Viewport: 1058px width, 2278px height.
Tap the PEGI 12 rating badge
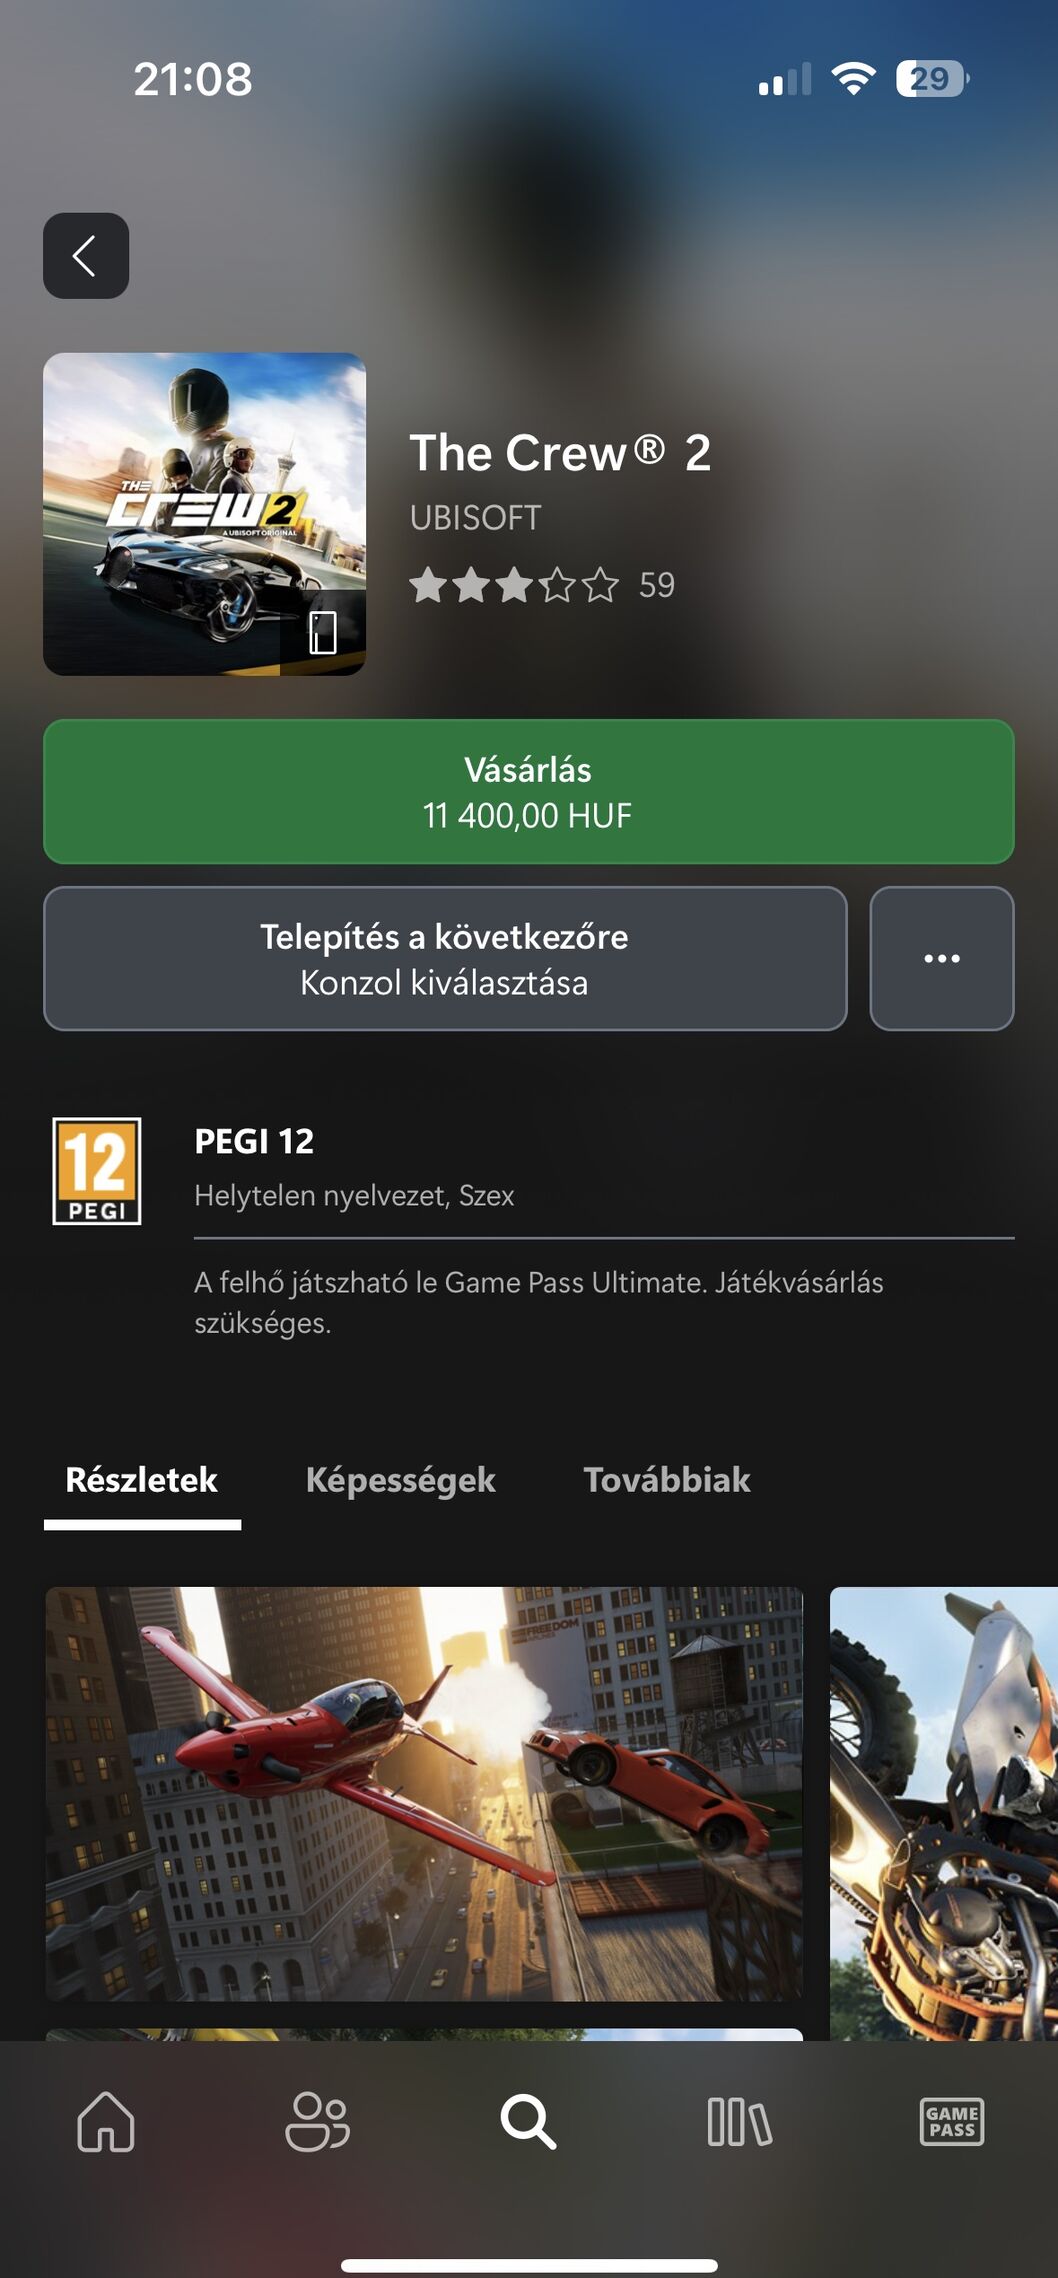[97, 1171]
